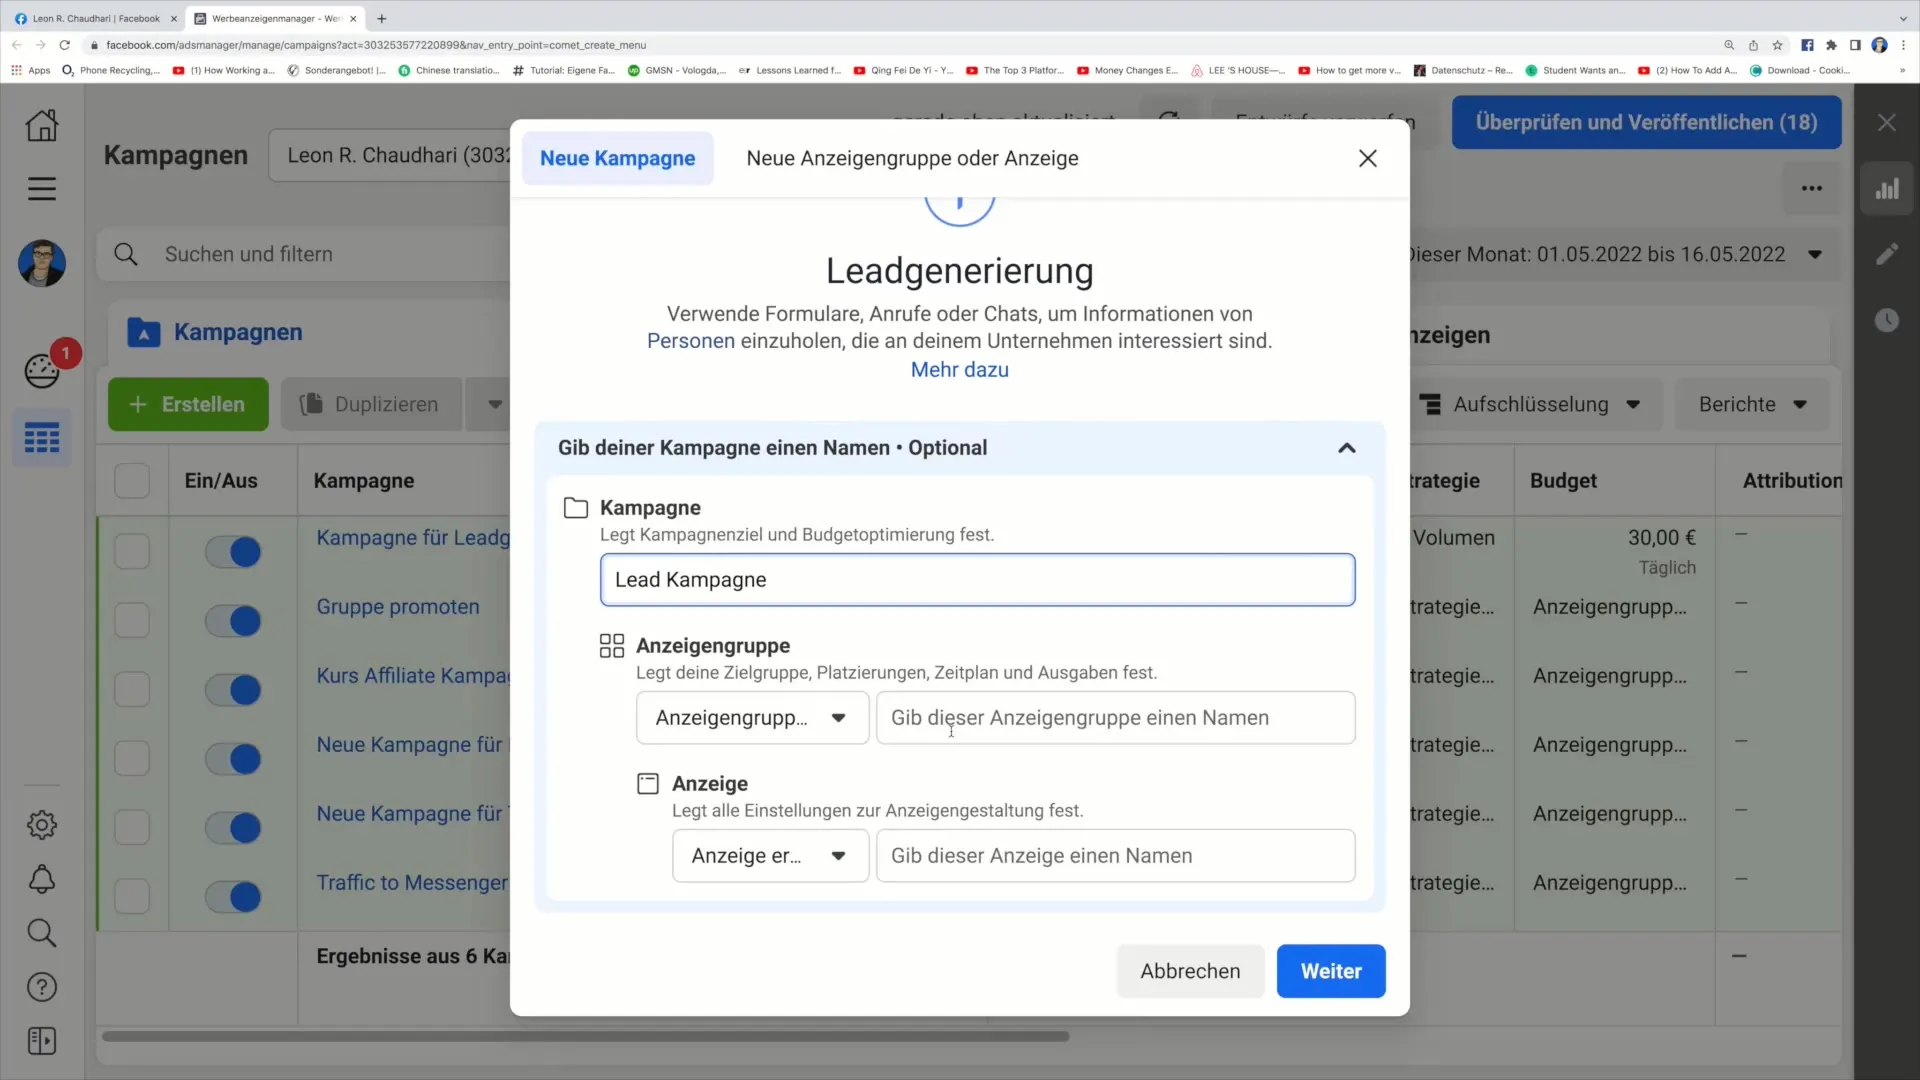Sort by Budget column header
This screenshot has width=1920, height=1080.
[x=1563, y=481]
